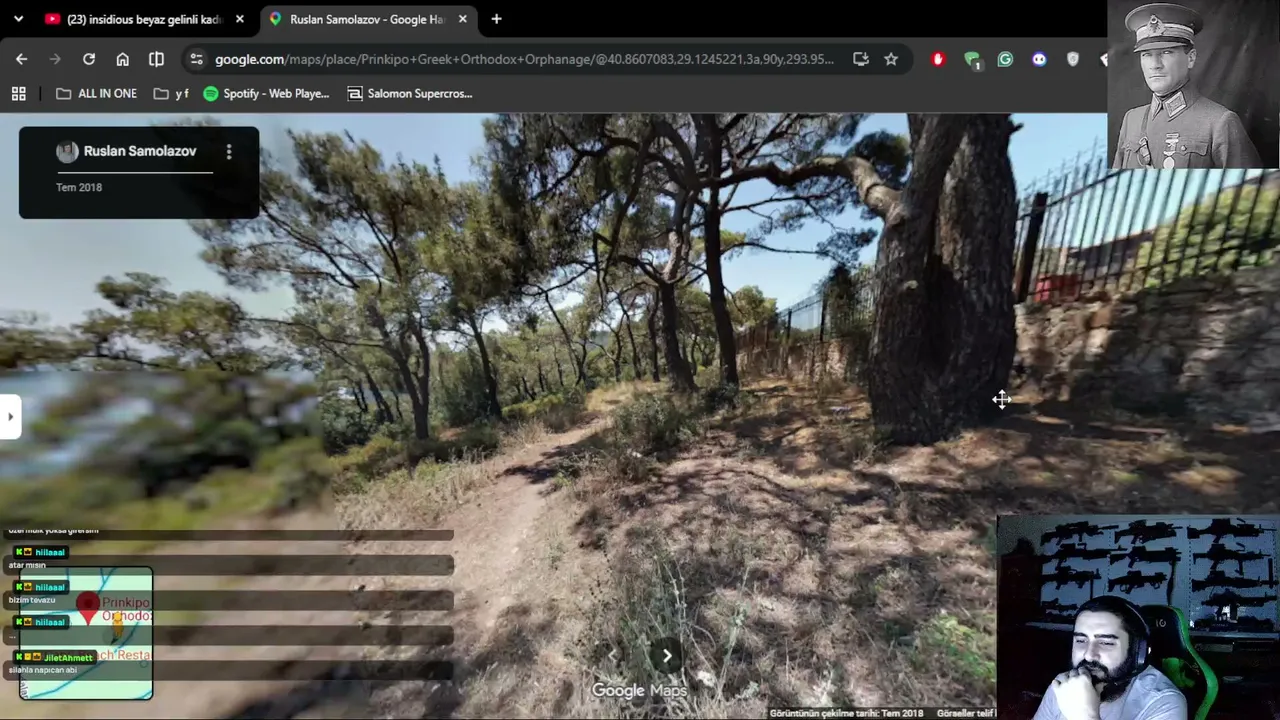The image size is (1280, 720).
Task: Open the browser home page
Action: (122, 59)
